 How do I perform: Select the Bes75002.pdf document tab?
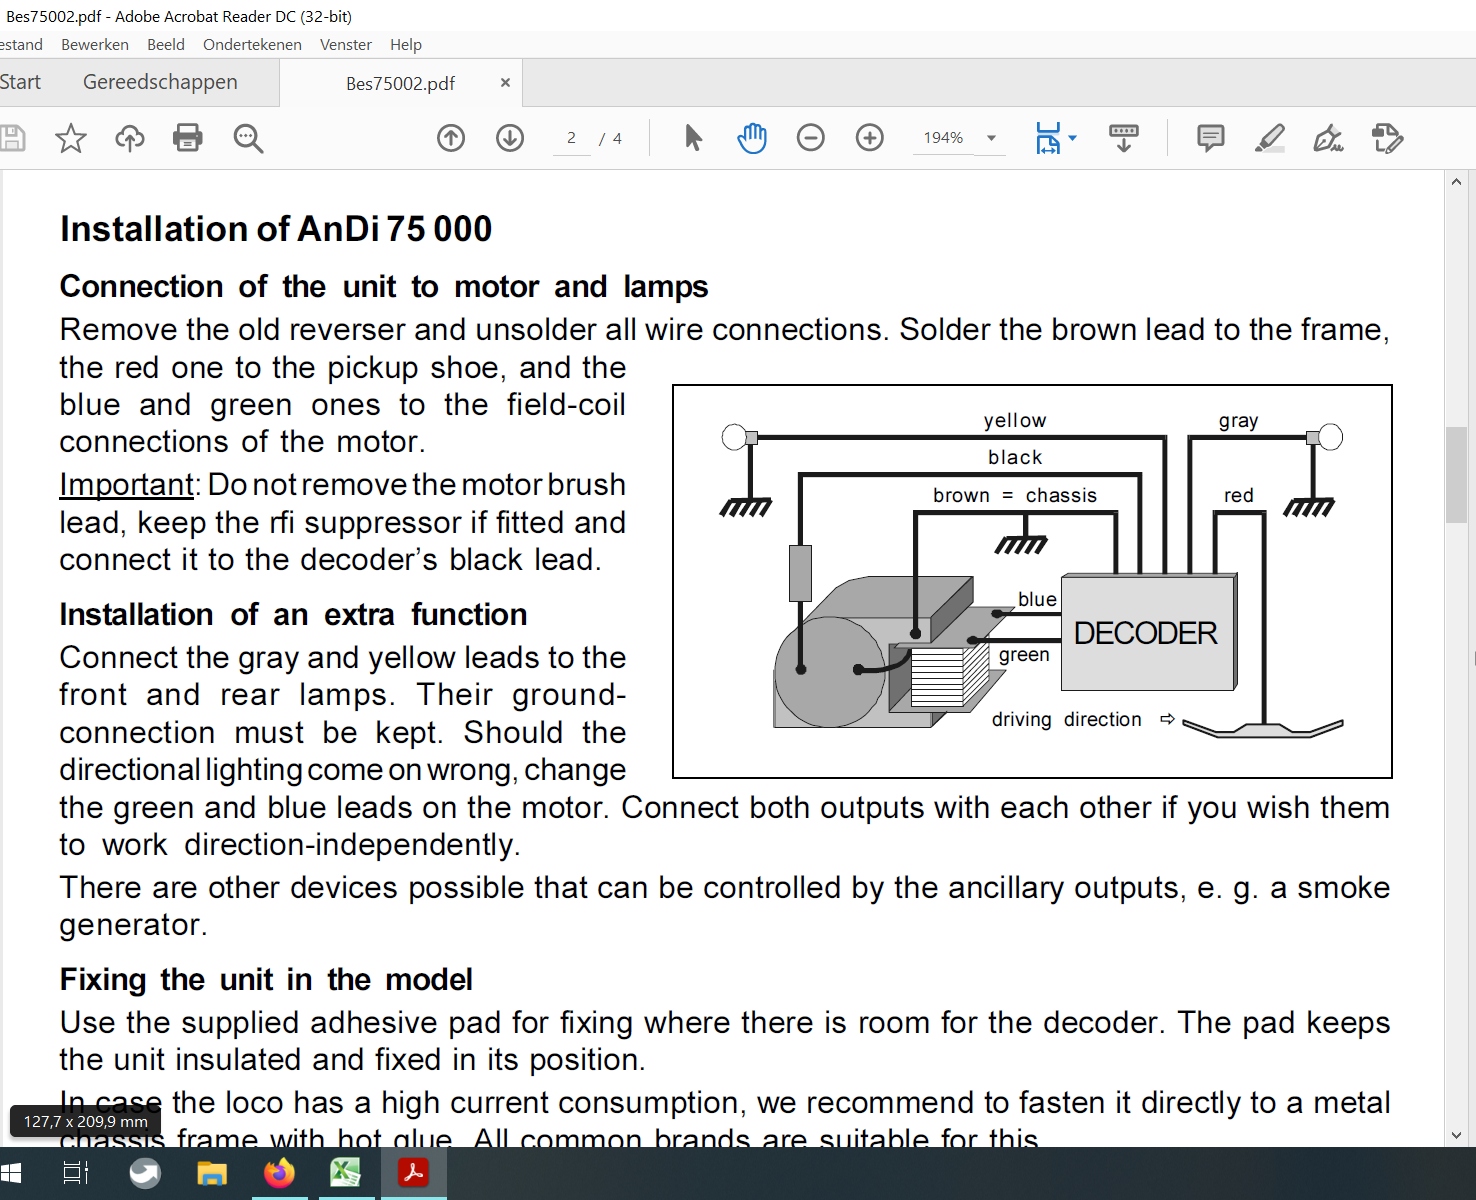click(400, 83)
